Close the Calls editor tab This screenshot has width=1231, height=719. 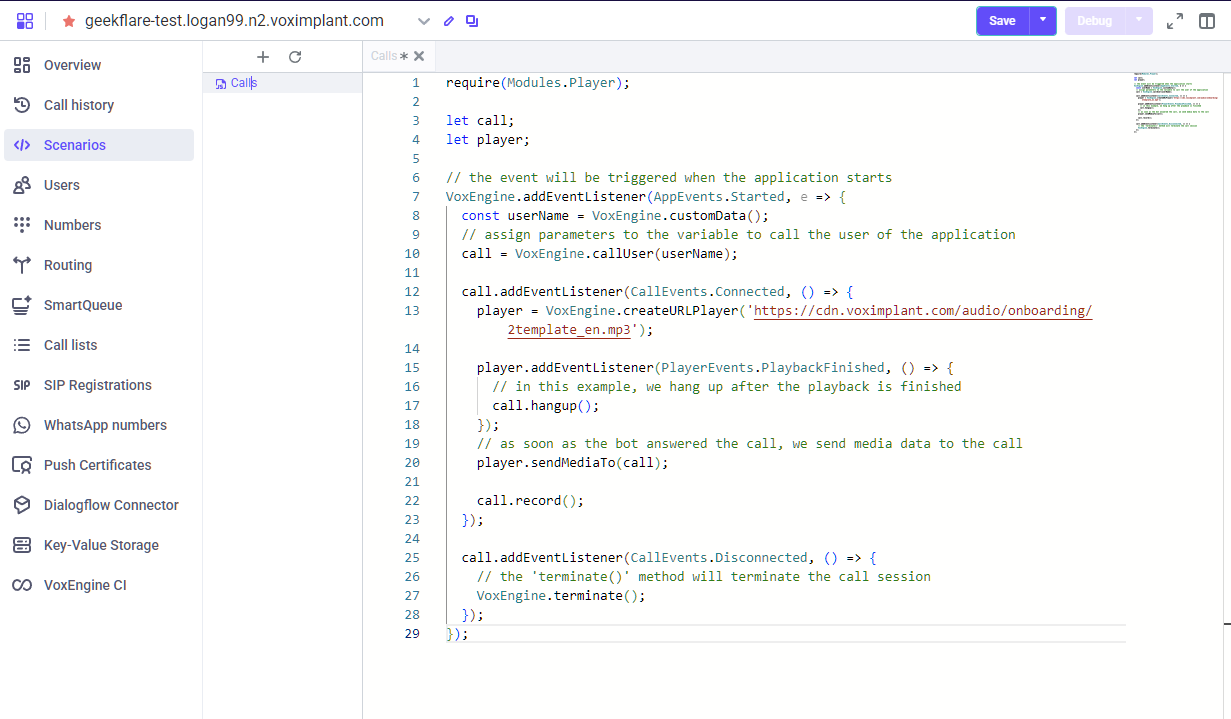point(419,56)
